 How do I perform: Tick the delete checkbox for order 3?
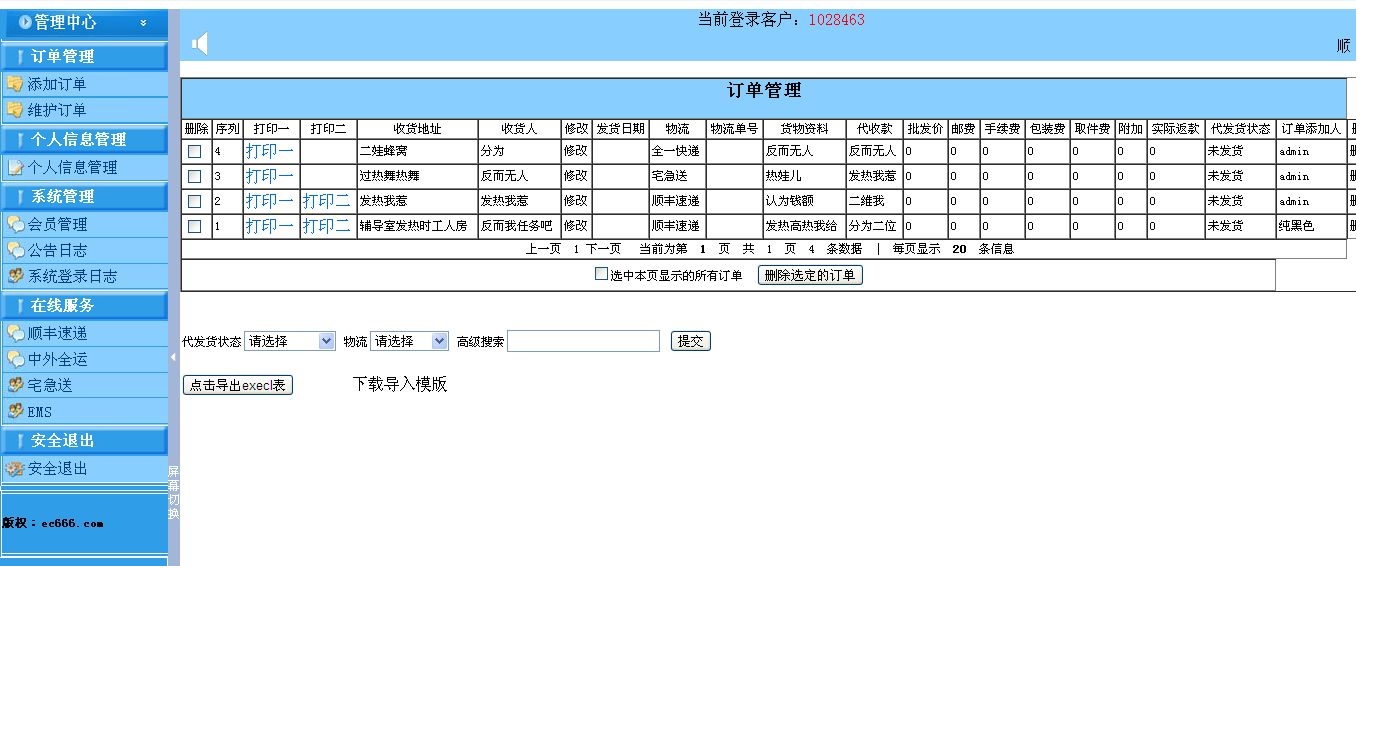[x=195, y=176]
